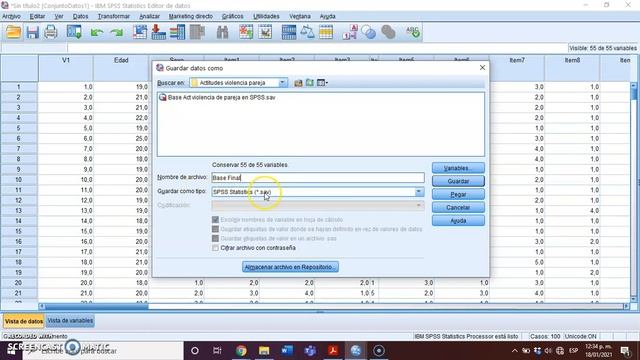Click the Variables info toolbar icon
The width and height of the screenshot is (640, 360).
177,32
